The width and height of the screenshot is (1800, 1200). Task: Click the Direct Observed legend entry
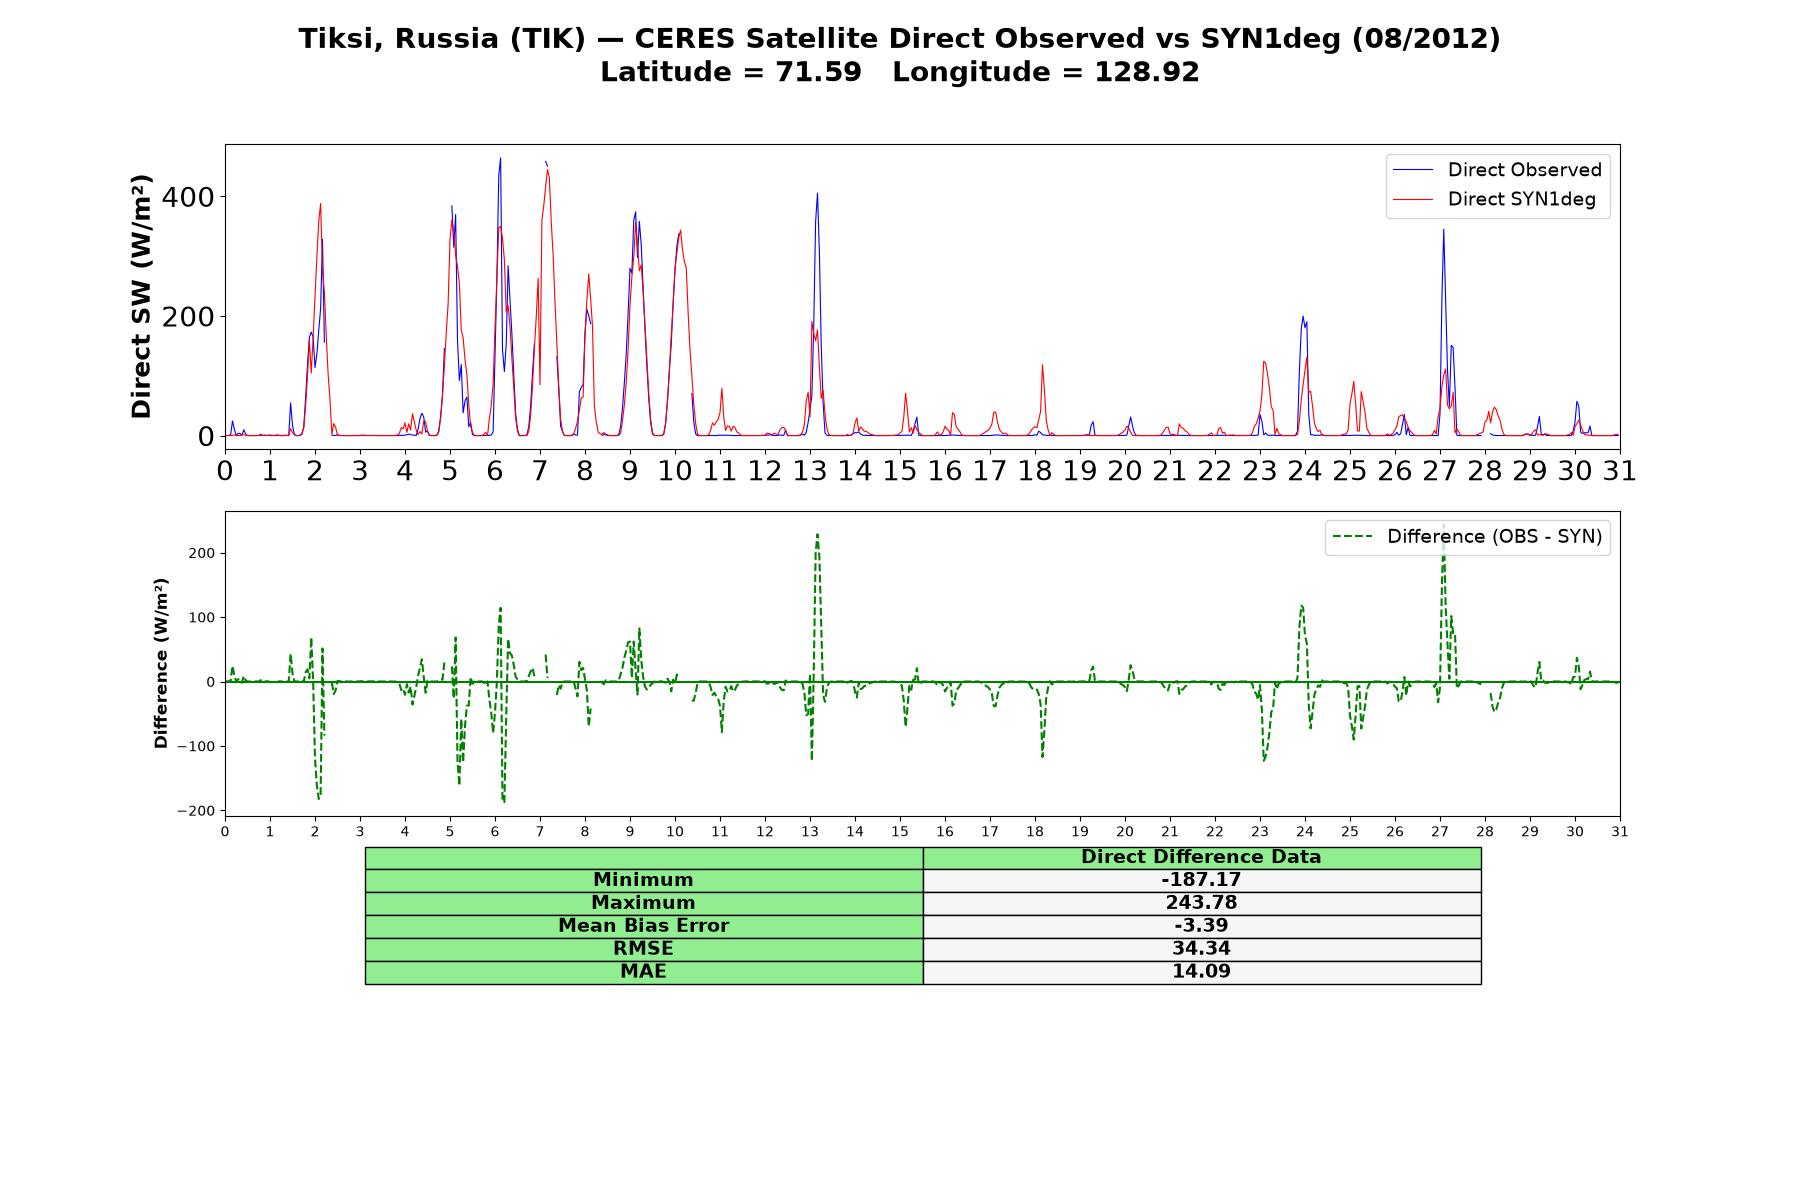point(1497,170)
